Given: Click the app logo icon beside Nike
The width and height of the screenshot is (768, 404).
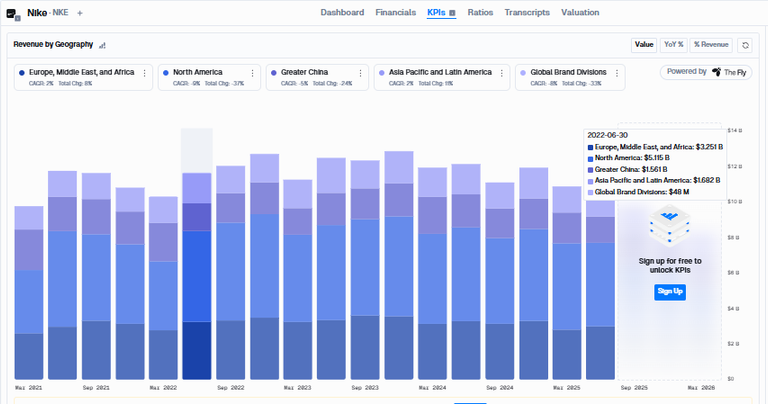Looking at the screenshot, I should 13,14.
